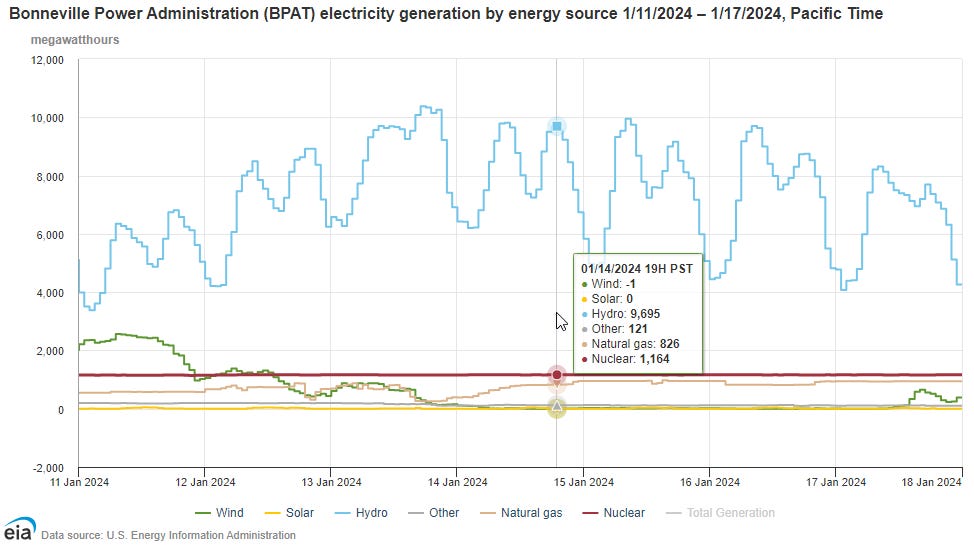Image resolution: width=974 pixels, height=548 pixels.
Task: Click the -2,000 y-axis label
Action: [x=48, y=468]
